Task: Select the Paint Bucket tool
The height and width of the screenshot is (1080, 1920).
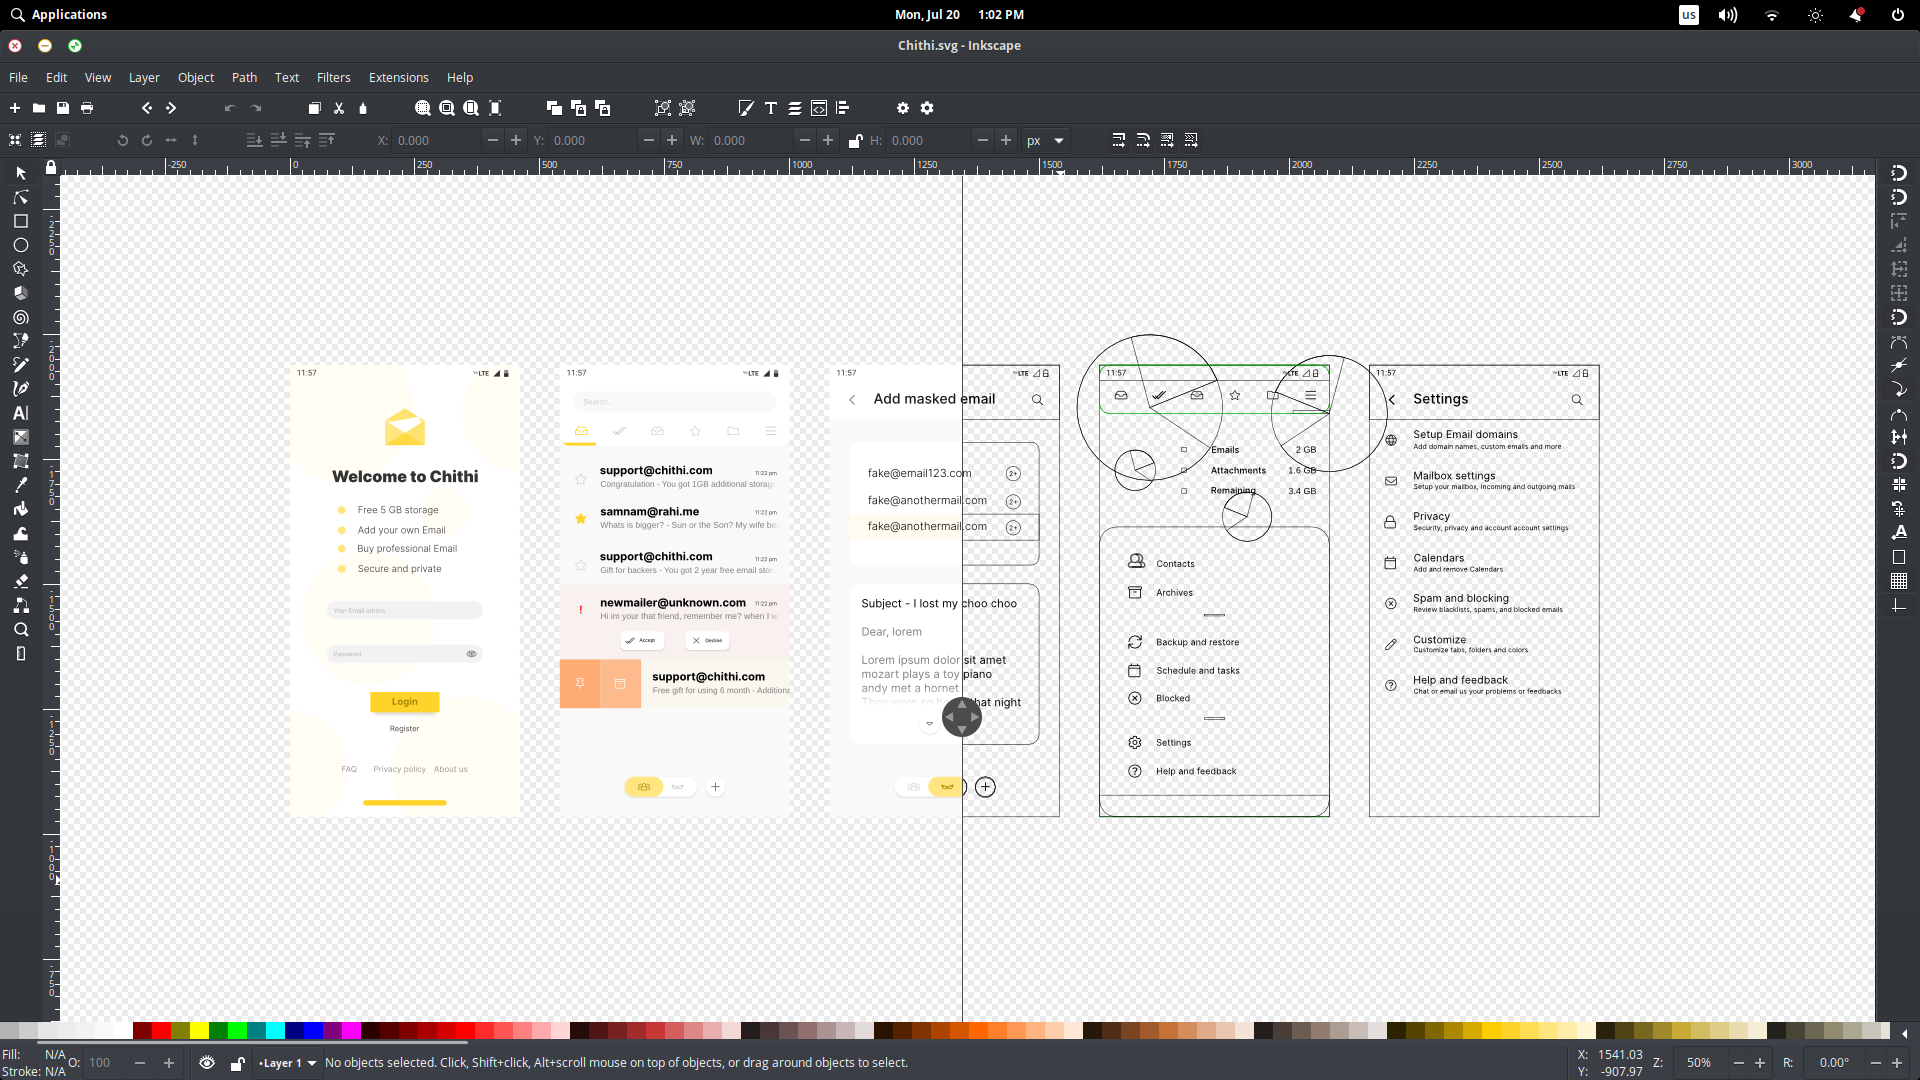Action: (x=20, y=509)
